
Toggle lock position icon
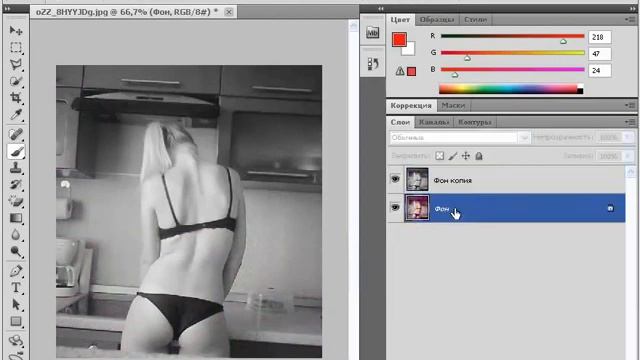click(466, 156)
